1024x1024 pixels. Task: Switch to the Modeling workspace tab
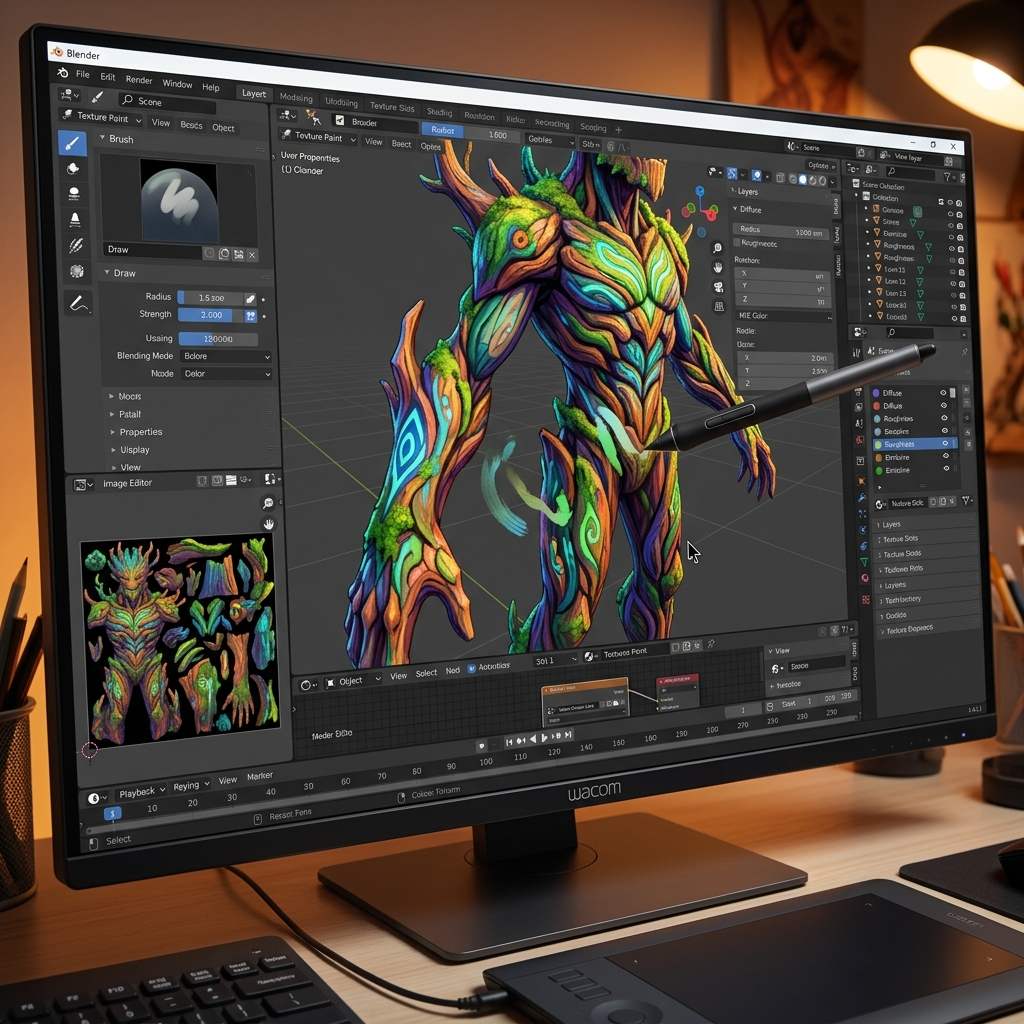[296, 97]
